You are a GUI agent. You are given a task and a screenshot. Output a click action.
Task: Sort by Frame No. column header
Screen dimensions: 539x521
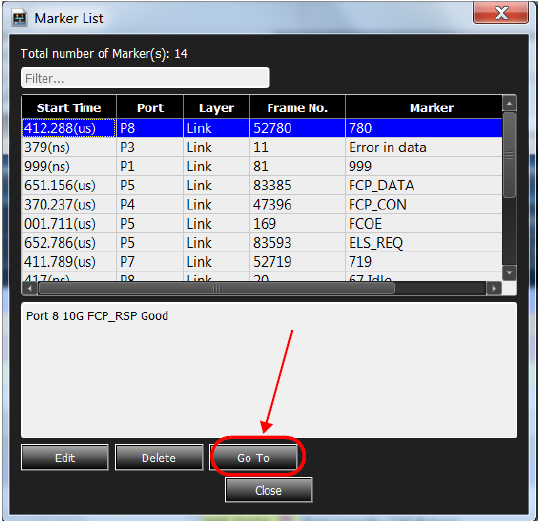pos(297,108)
